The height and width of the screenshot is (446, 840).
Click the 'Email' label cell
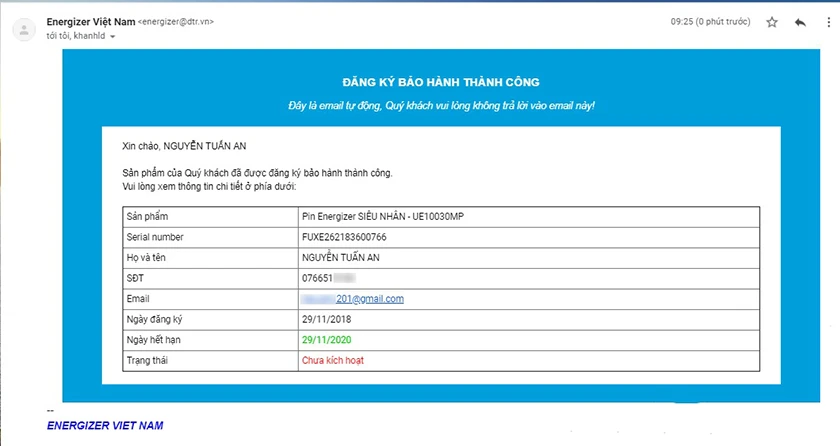pyautogui.click(x=211, y=299)
